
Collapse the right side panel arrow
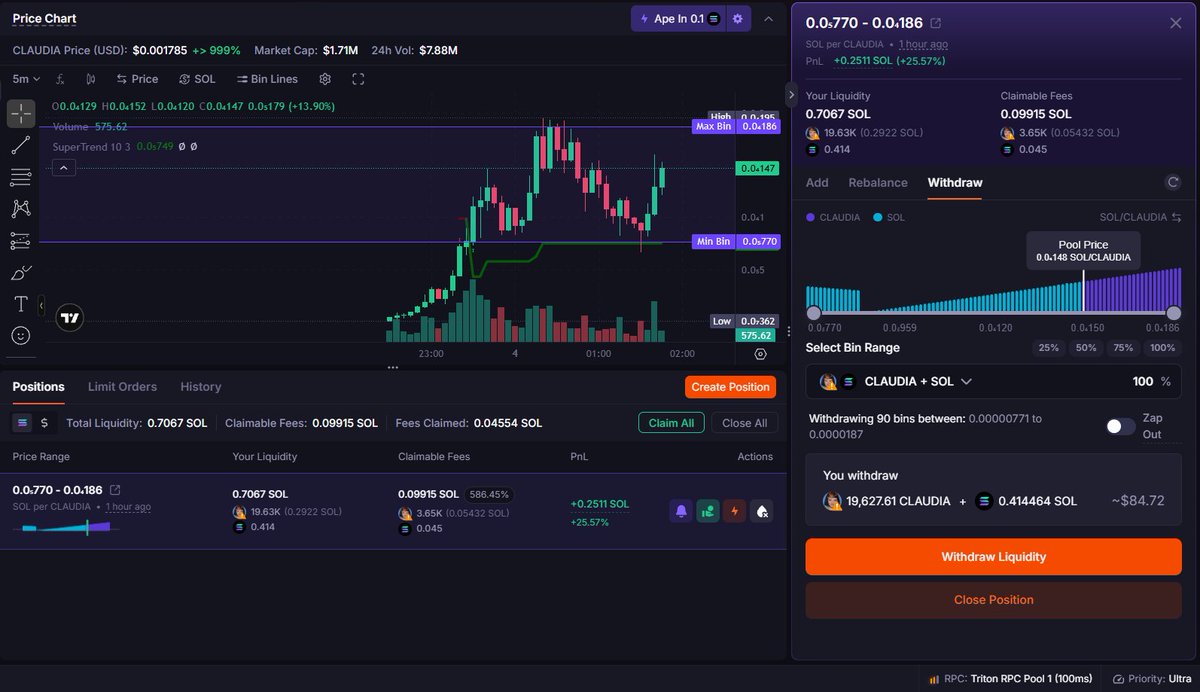pyautogui.click(x=791, y=96)
